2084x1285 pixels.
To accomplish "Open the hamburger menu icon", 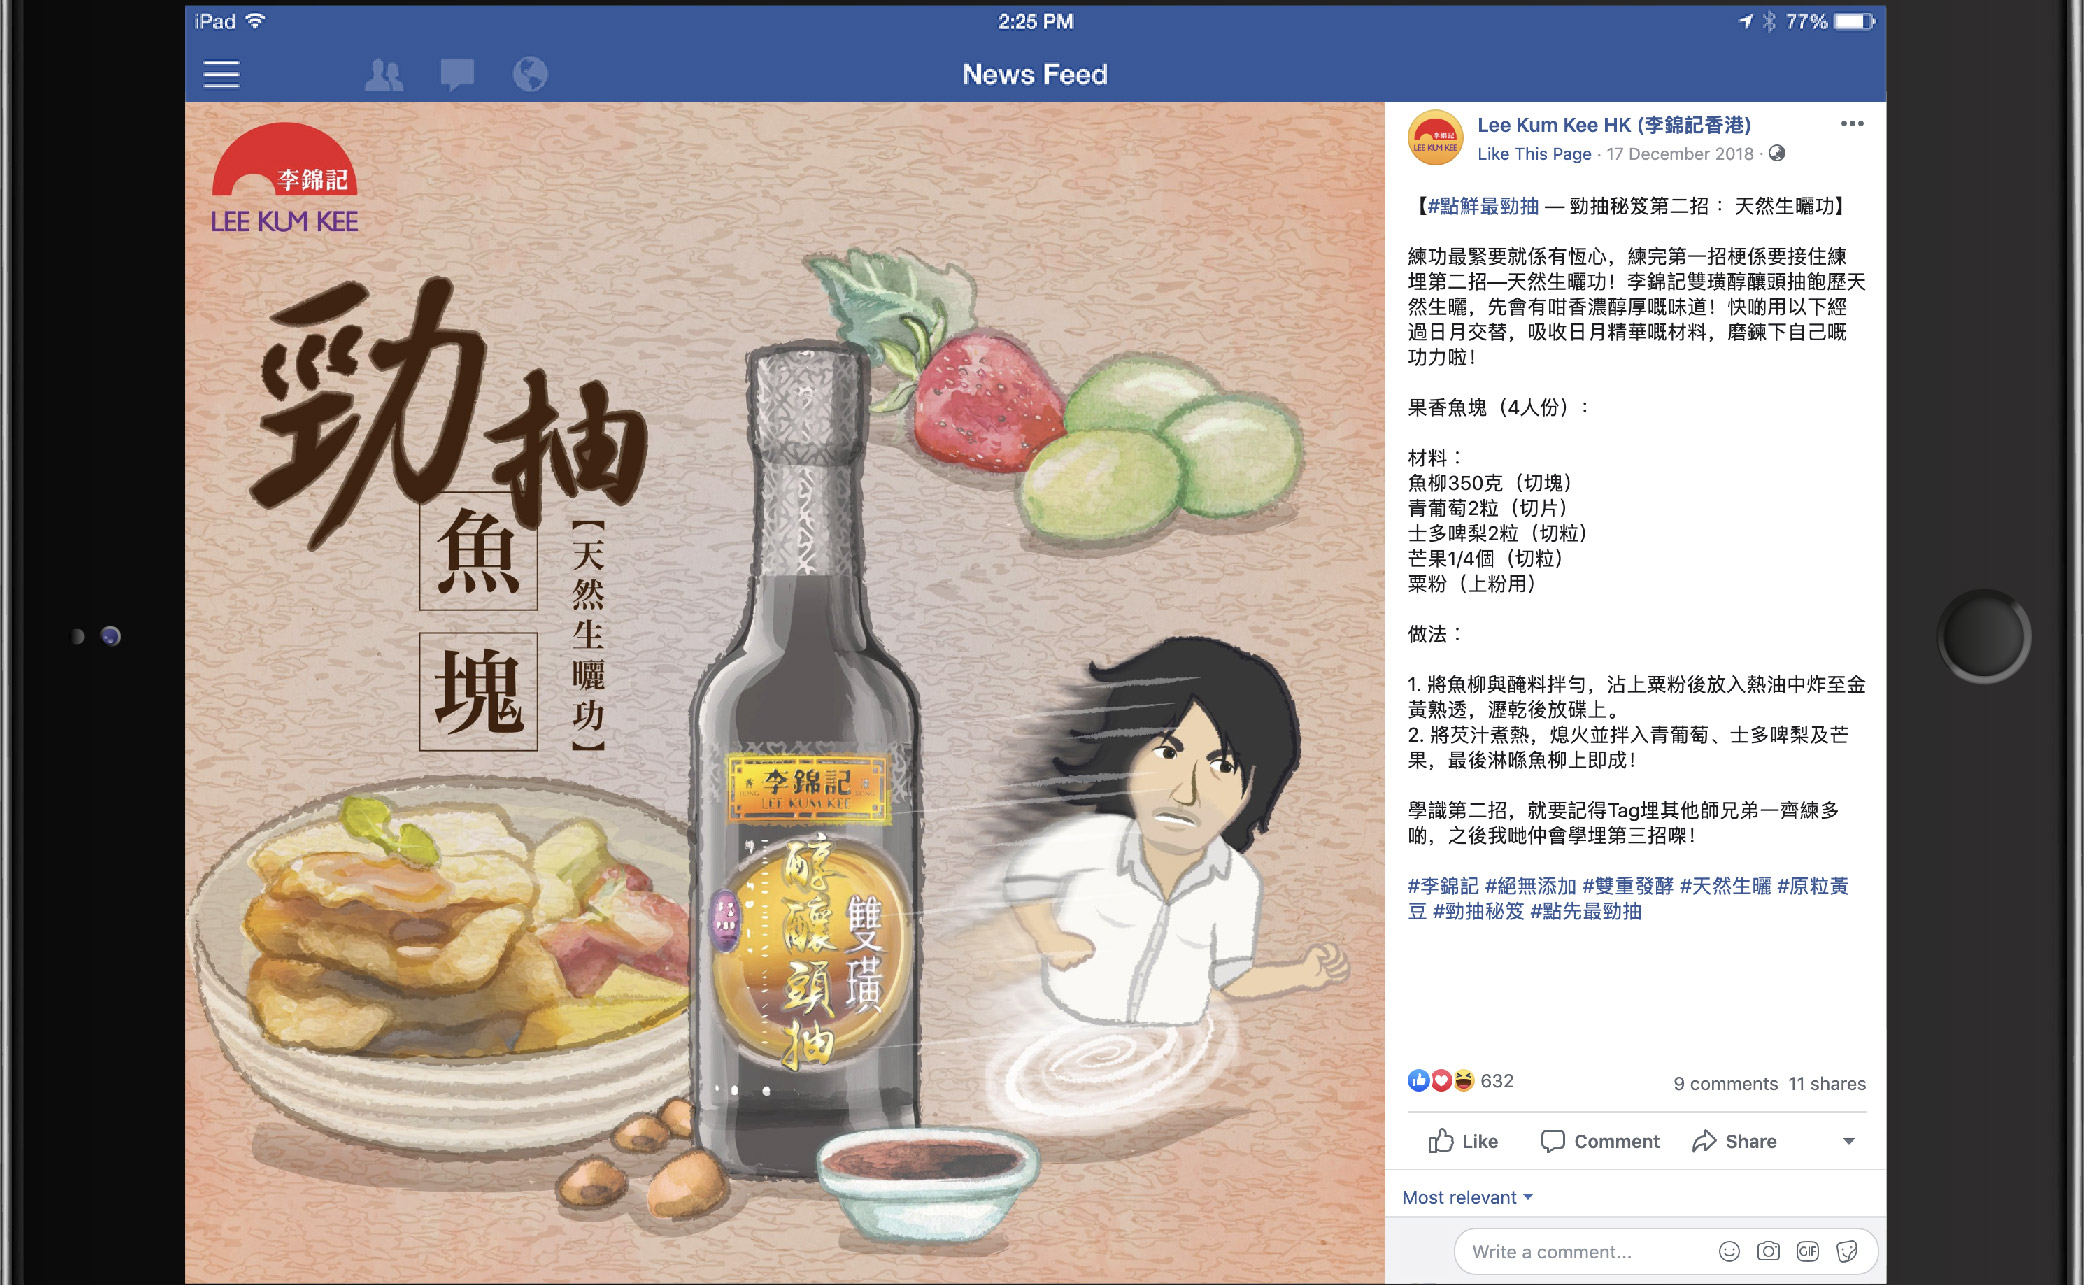I will pyautogui.click(x=221, y=74).
